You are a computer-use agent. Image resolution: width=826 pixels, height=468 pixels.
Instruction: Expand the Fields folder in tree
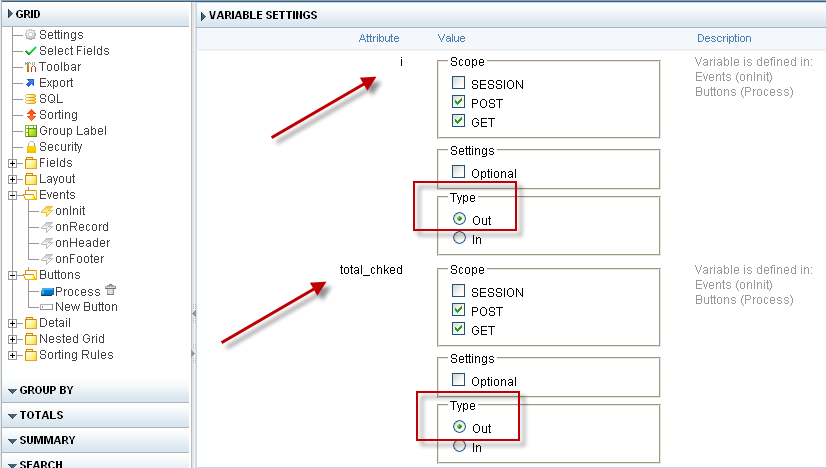click(x=13, y=163)
